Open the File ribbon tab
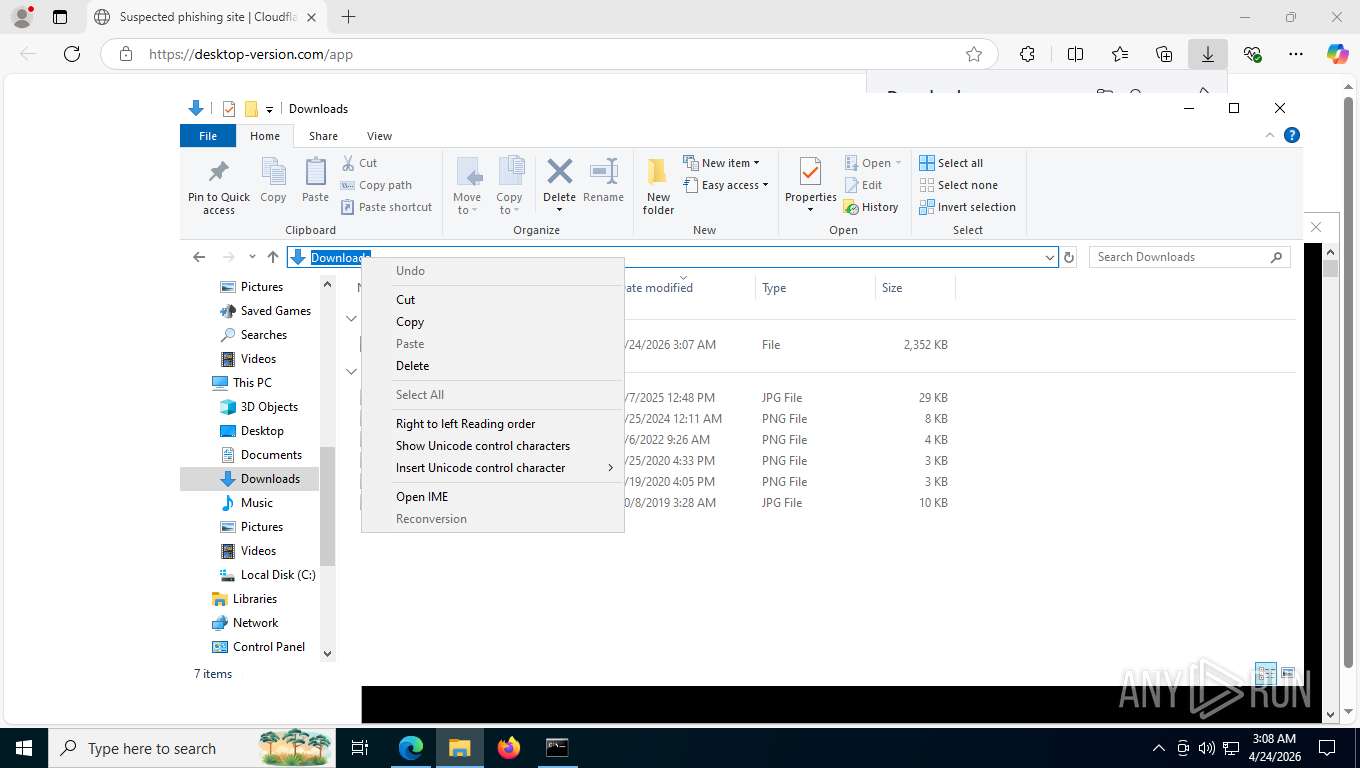1360x768 pixels. tap(208, 136)
